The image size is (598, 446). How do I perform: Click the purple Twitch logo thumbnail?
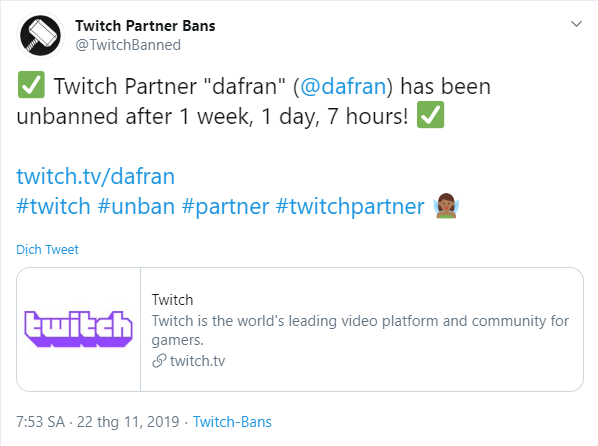point(79,329)
